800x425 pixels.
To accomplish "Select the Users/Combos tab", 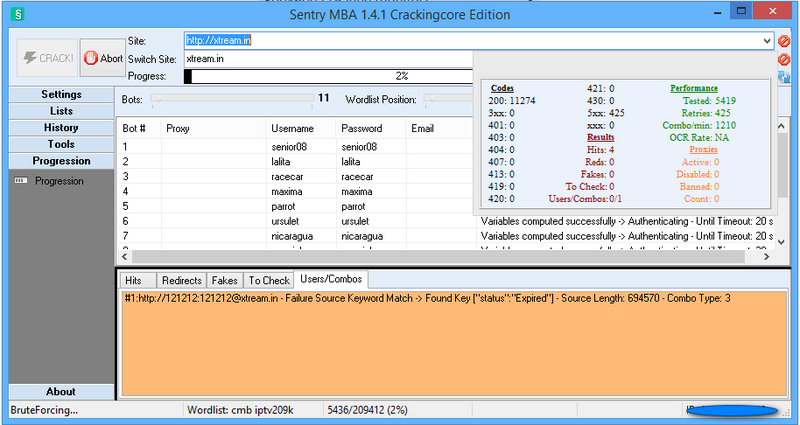I will (x=331, y=279).
